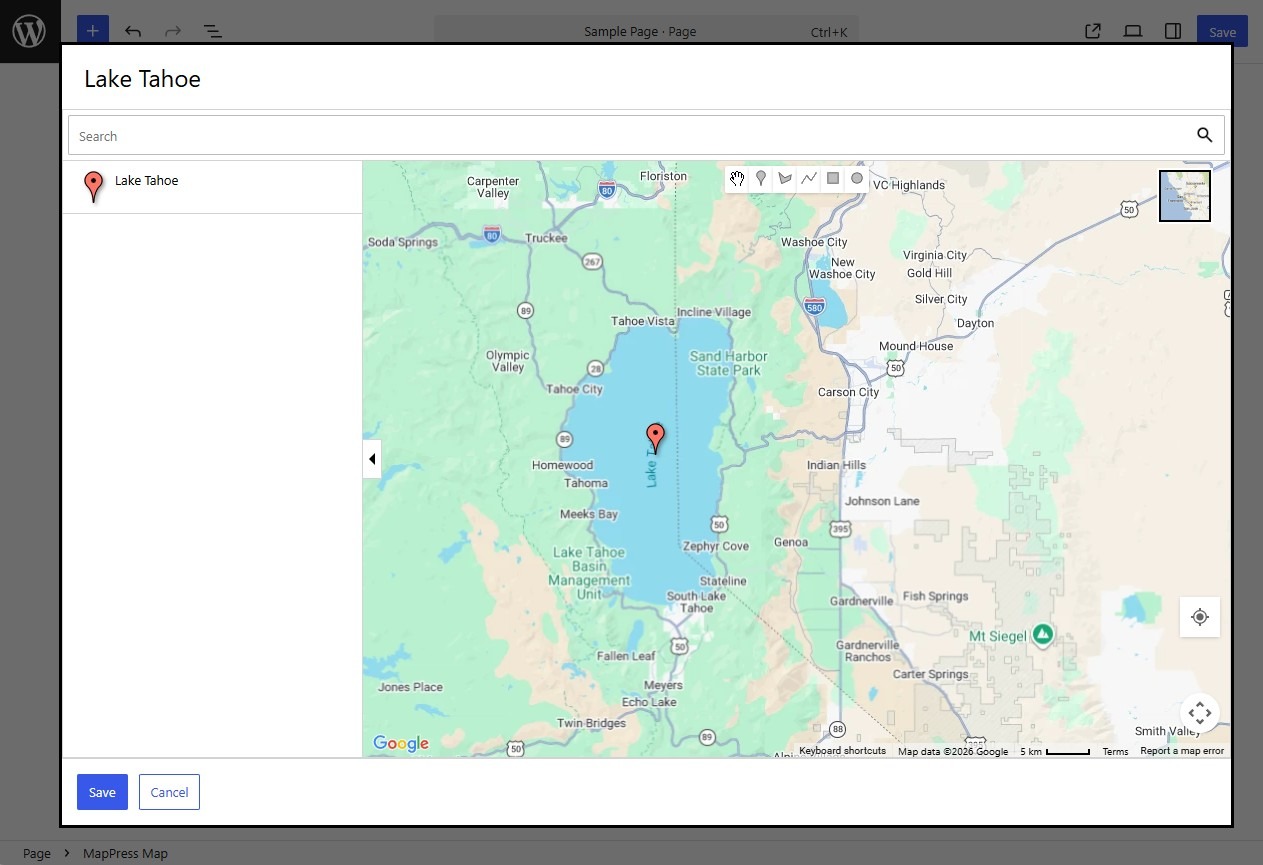This screenshot has height=865, width=1263.
Task: Open View Page in new tab
Action: point(1093,31)
